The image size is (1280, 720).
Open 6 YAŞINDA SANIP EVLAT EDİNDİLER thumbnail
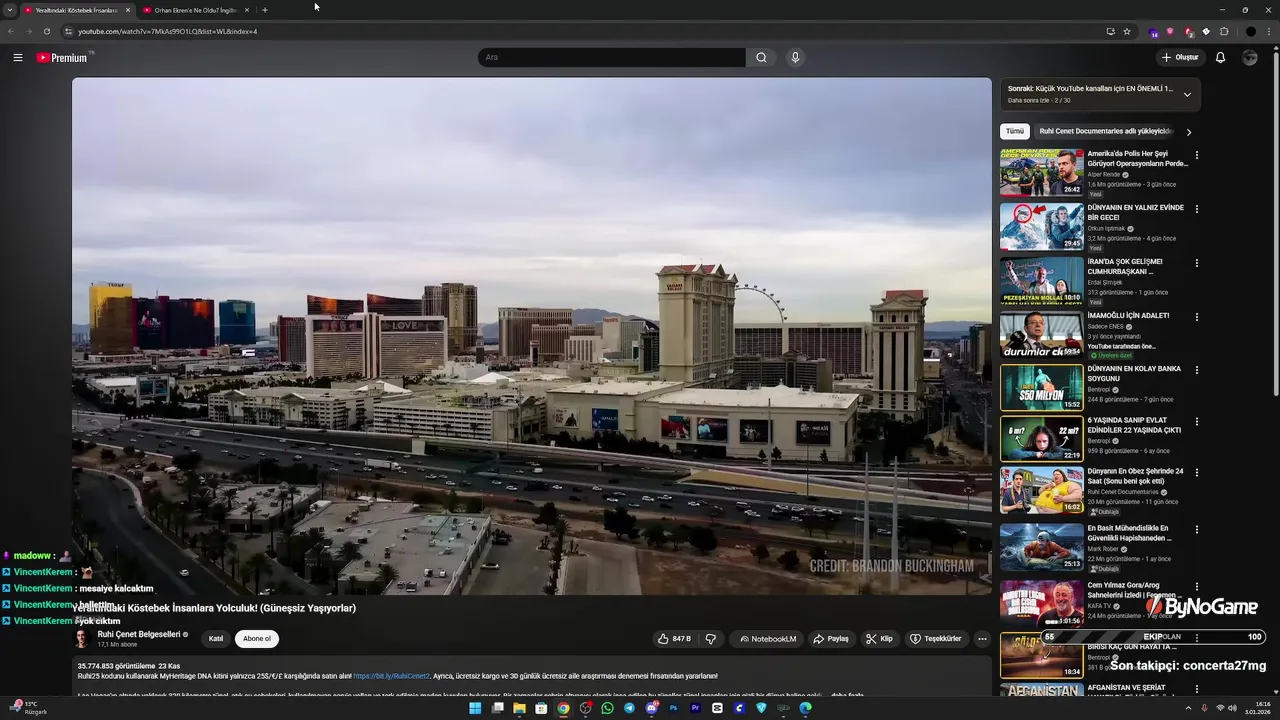coord(1041,439)
